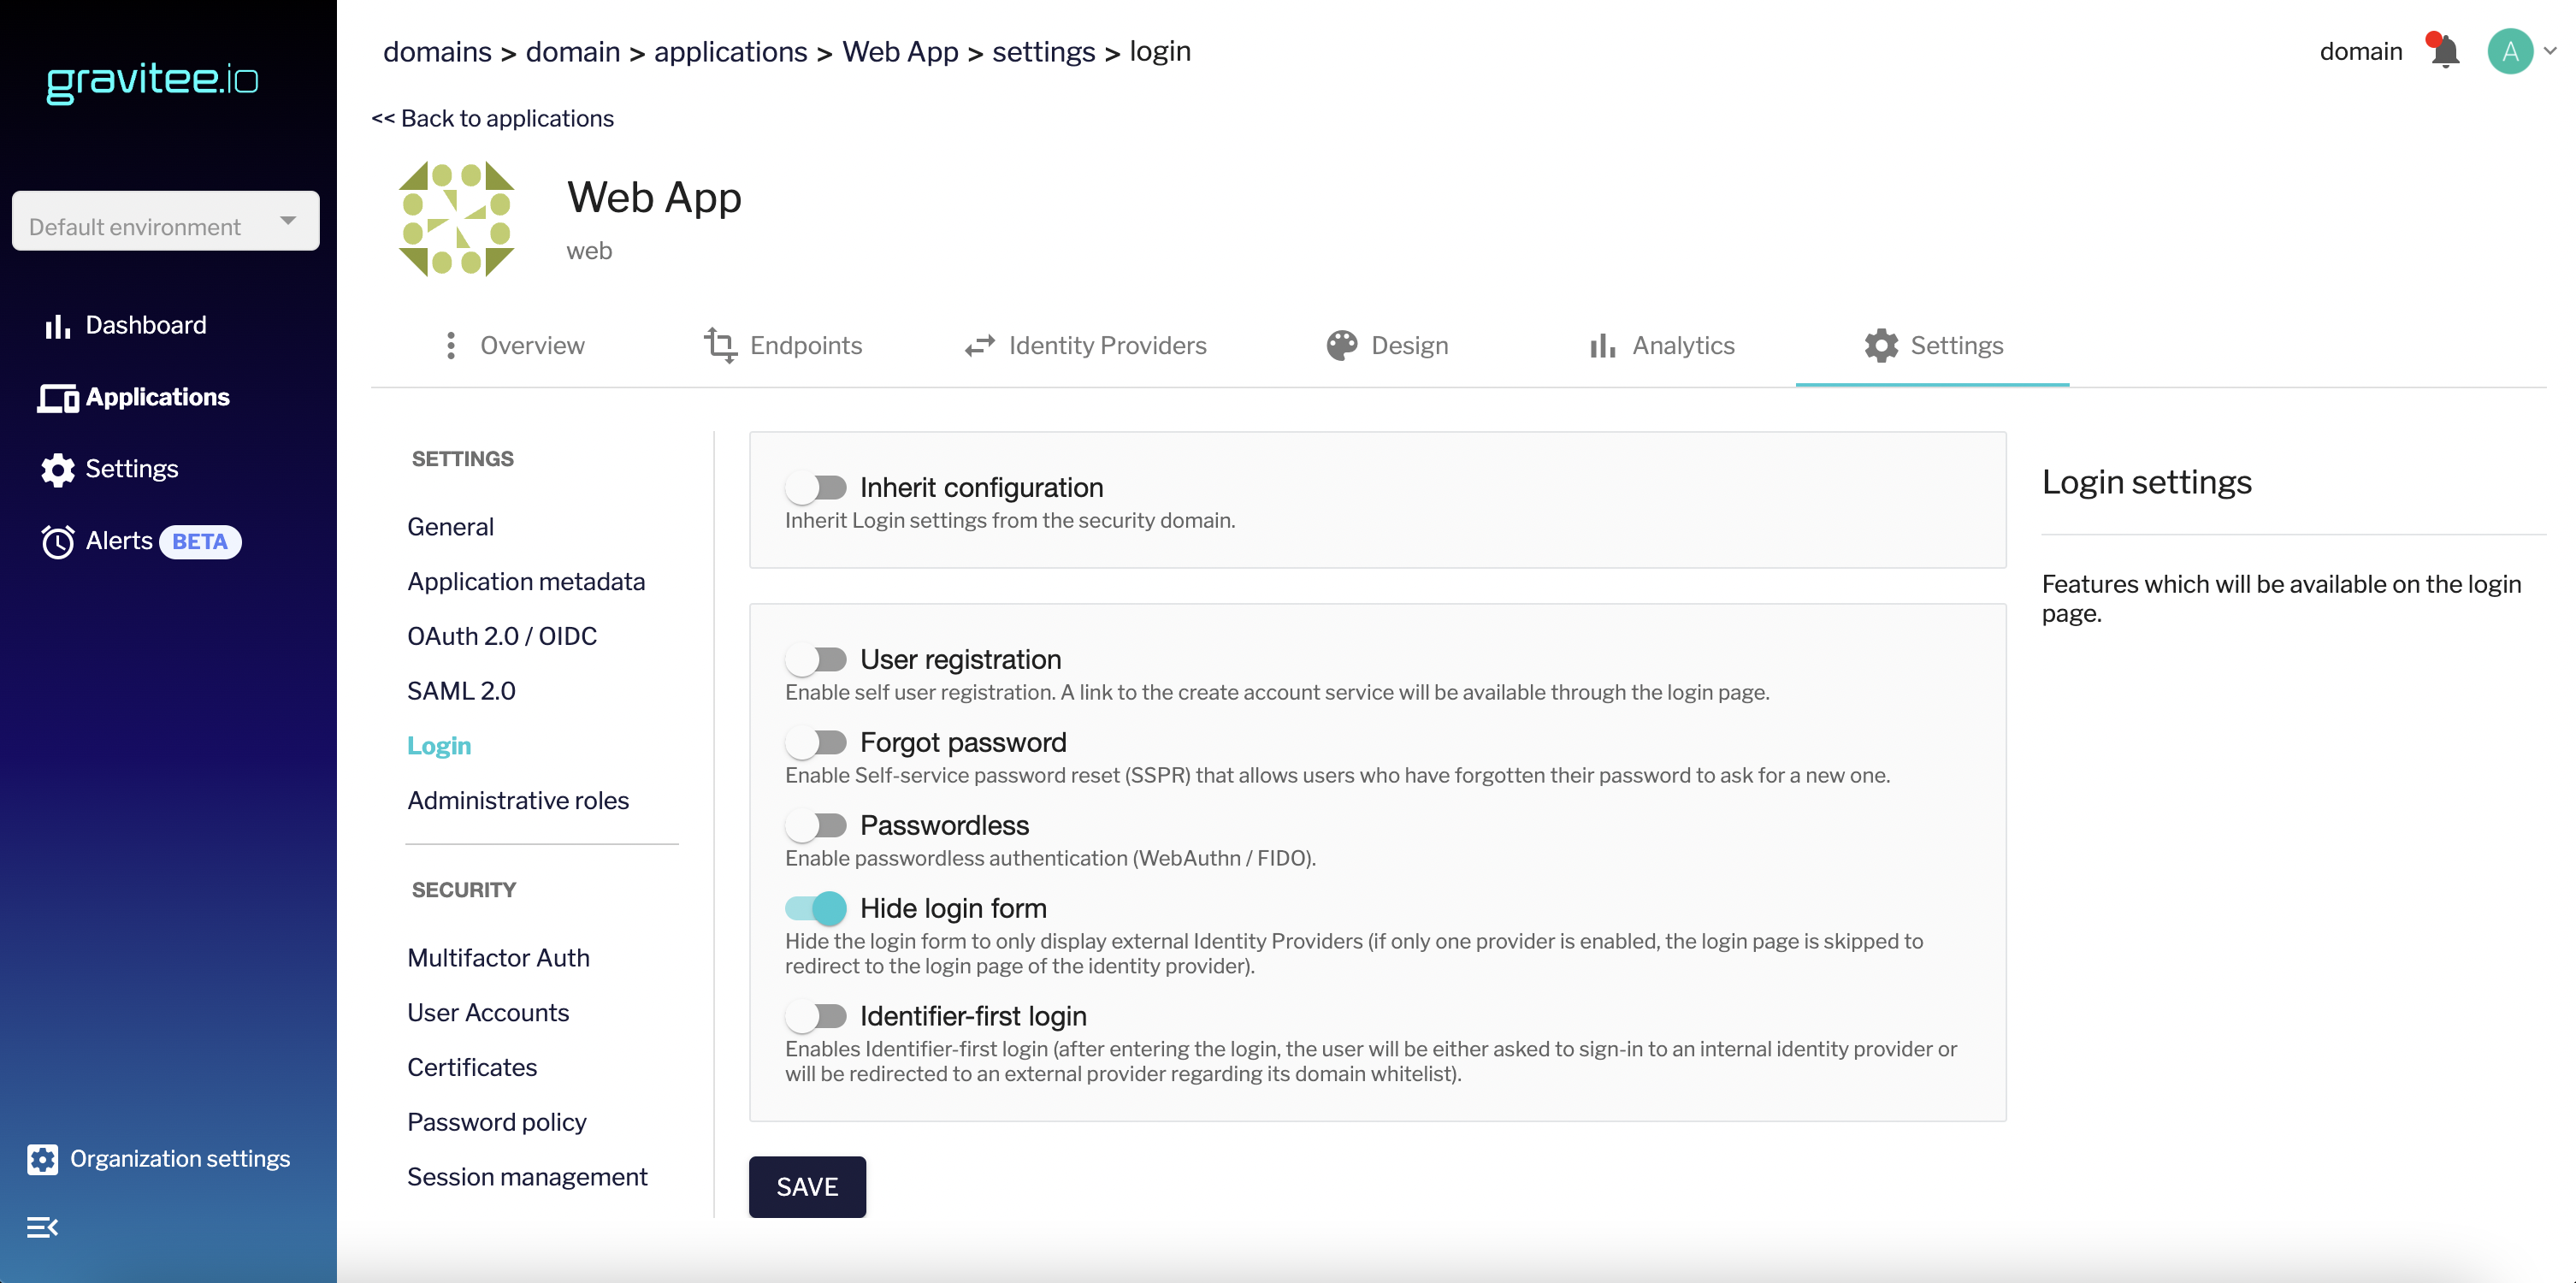The width and height of the screenshot is (2576, 1283).
Task: Click the Design palette icon
Action: pyautogui.click(x=1341, y=345)
